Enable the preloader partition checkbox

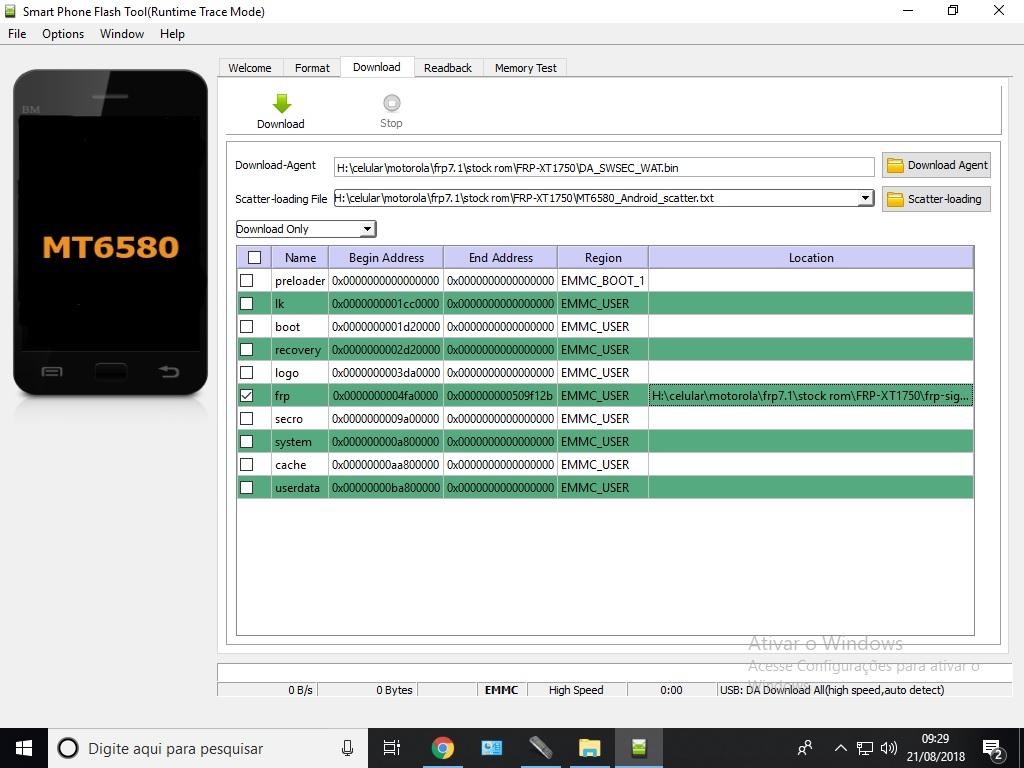click(x=247, y=281)
